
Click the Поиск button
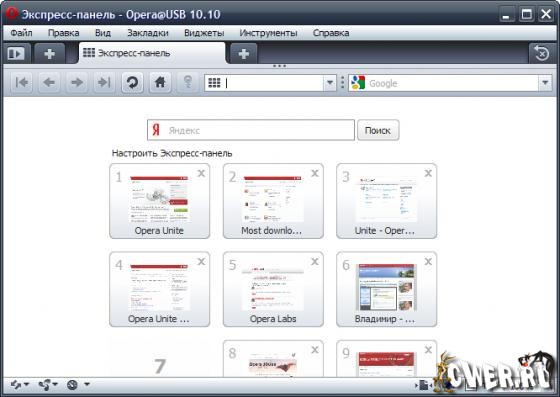coord(378,130)
